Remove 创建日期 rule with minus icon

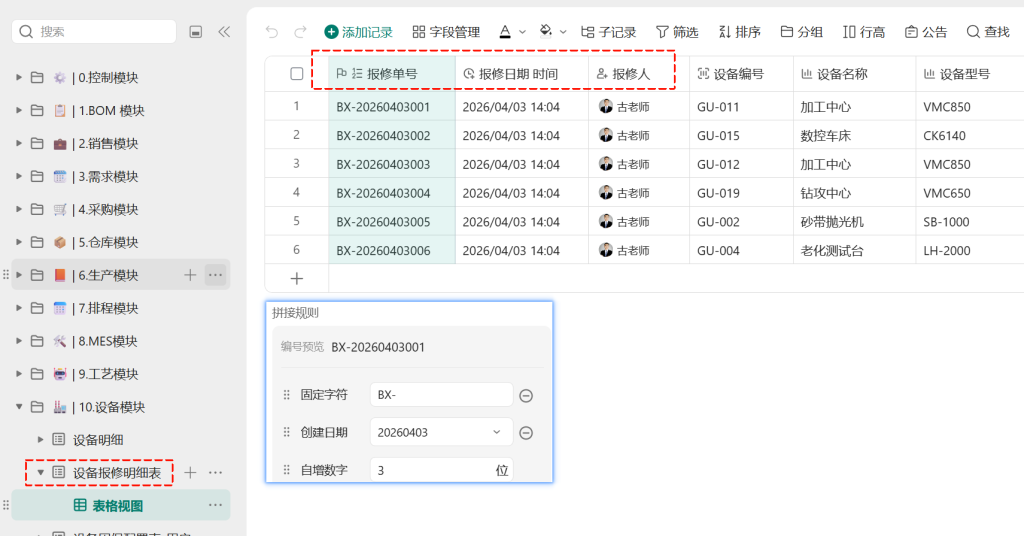(526, 433)
